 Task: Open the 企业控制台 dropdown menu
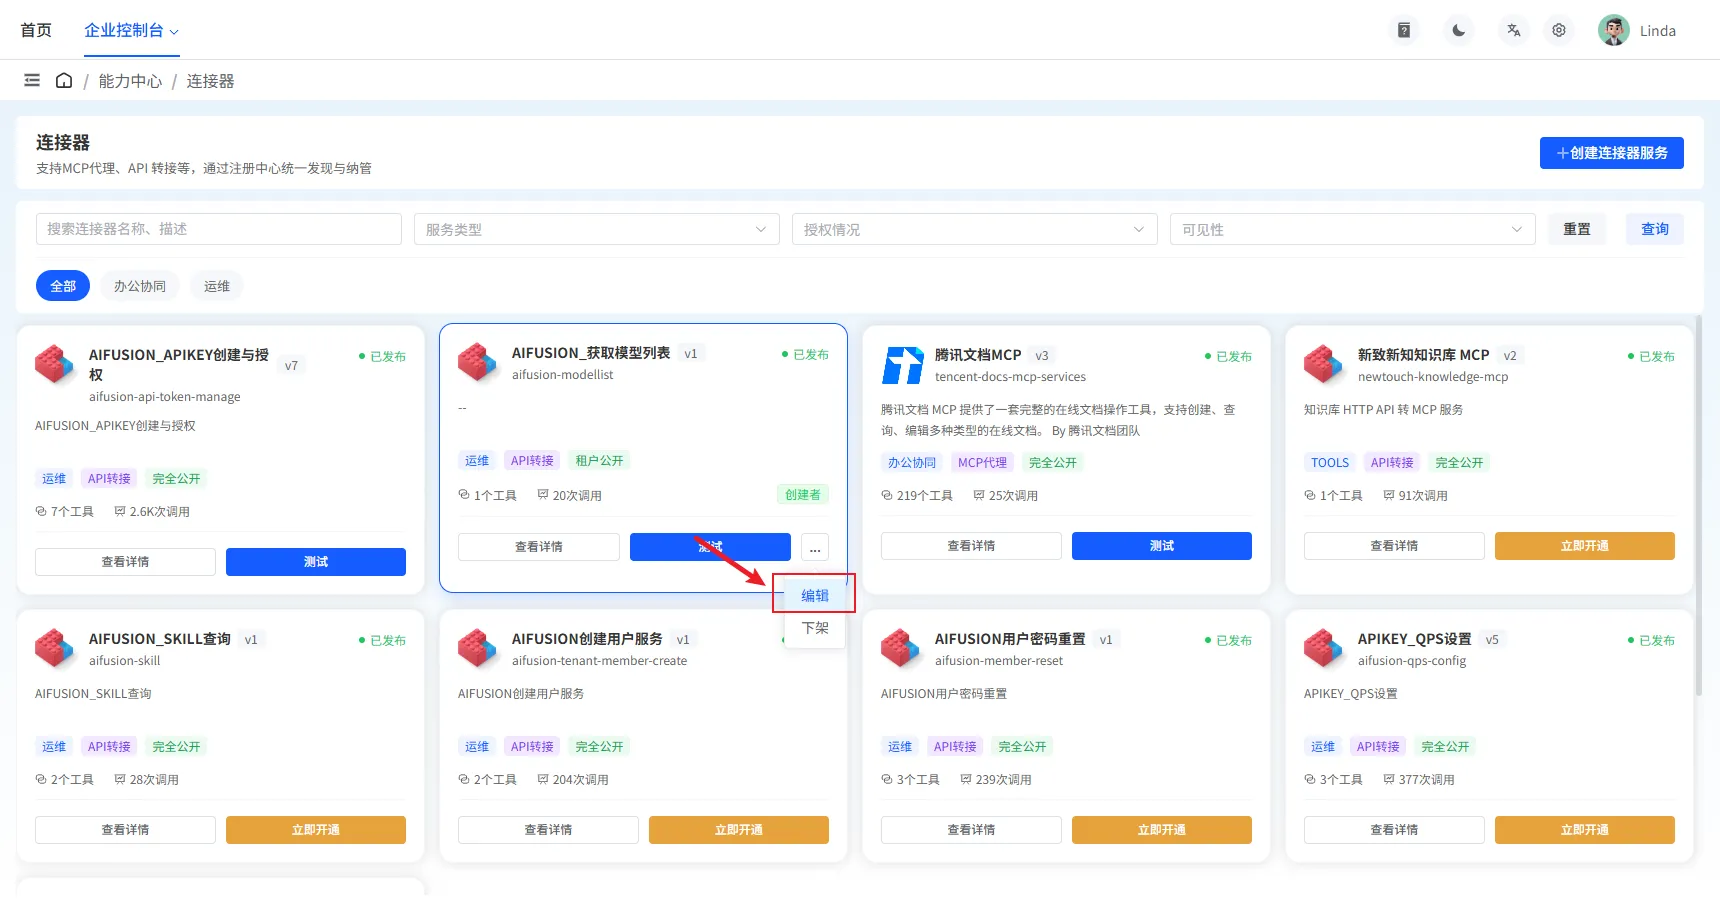click(131, 30)
